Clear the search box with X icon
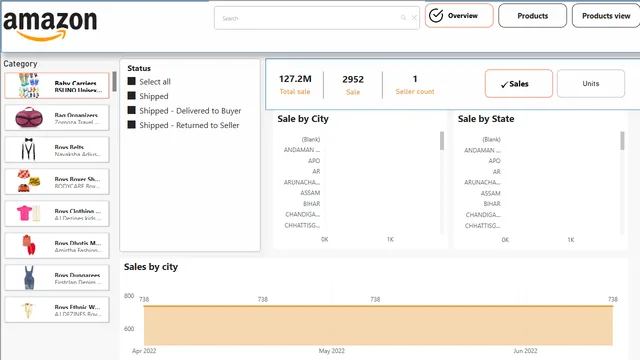This screenshot has height=360, width=640. (414, 18)
